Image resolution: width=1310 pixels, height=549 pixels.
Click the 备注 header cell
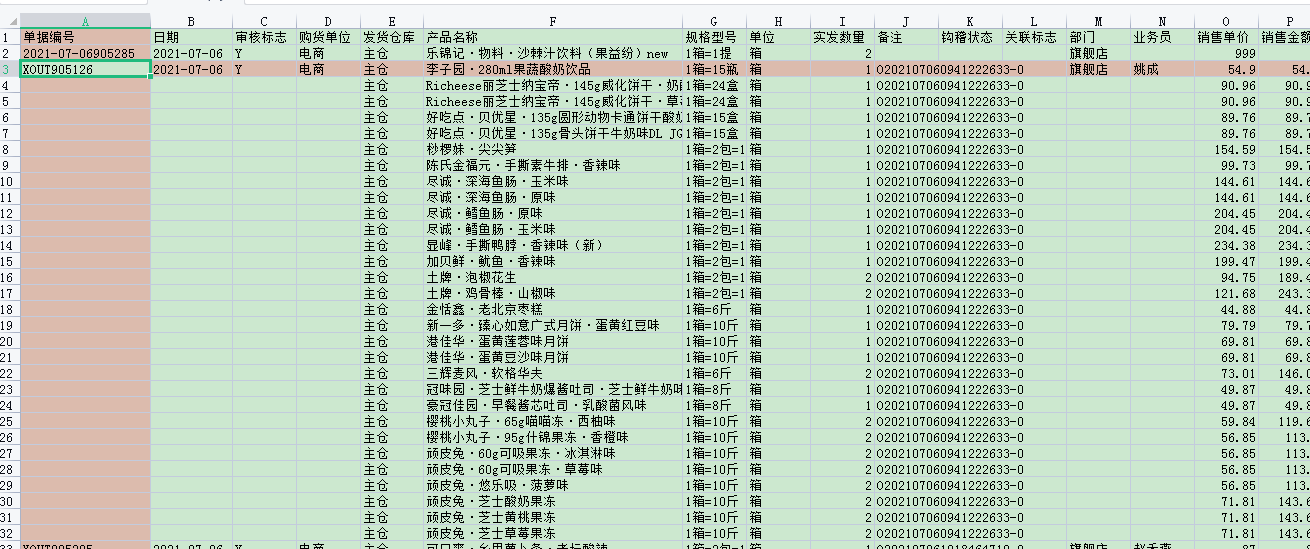click(x=906, y=37)
